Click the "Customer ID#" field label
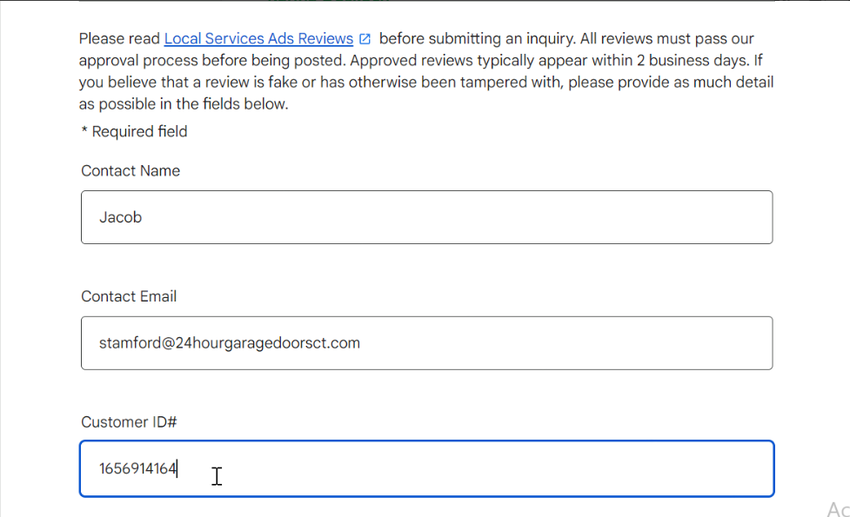Viewport: 850px width, 517px height. click(x=128, y=422)
